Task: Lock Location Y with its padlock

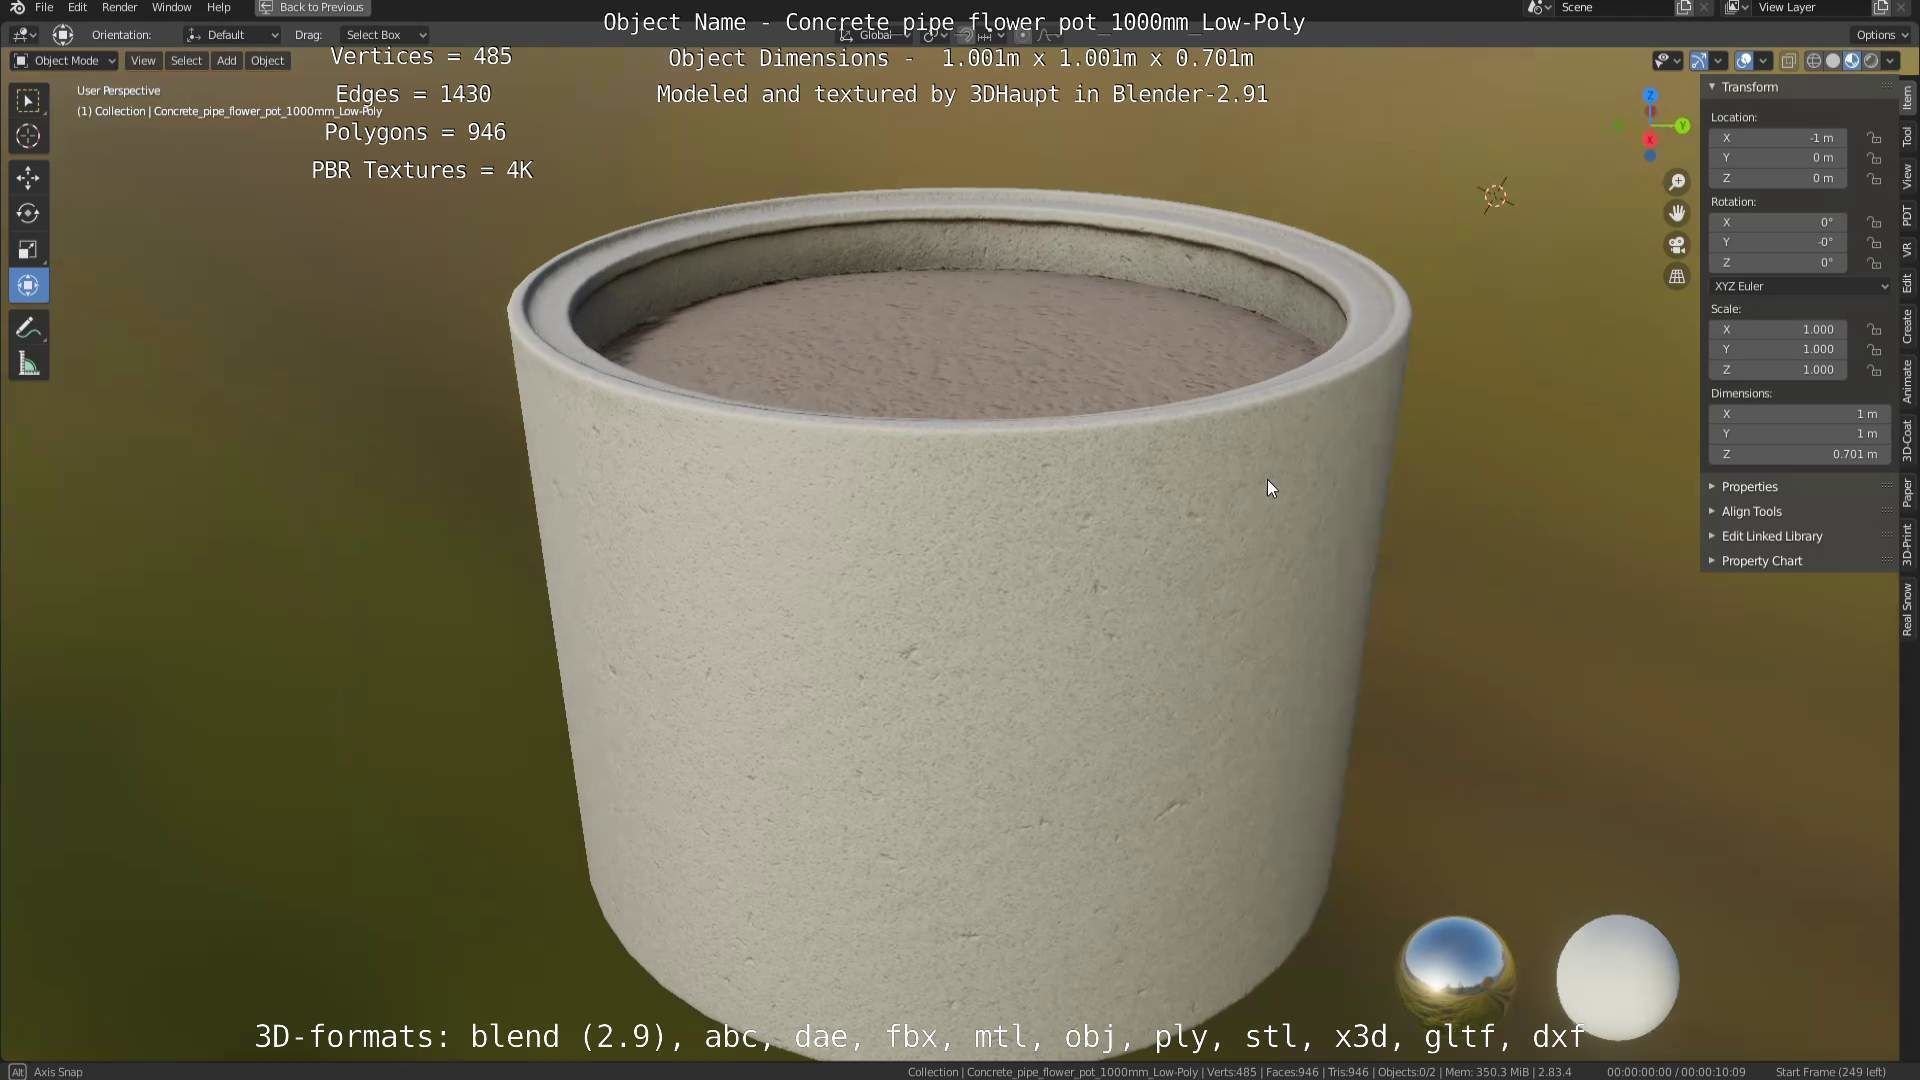Action: (x=1874, y=158)
